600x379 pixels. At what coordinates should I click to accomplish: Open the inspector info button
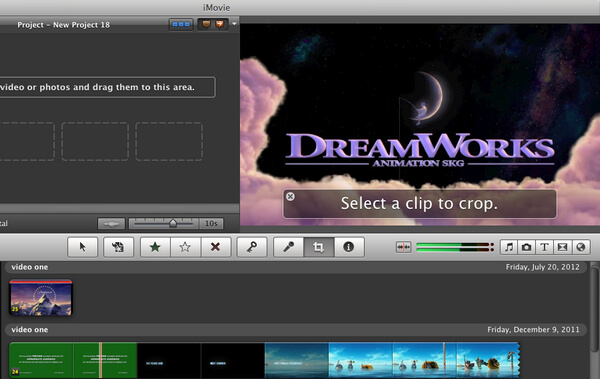coord(349,247)
